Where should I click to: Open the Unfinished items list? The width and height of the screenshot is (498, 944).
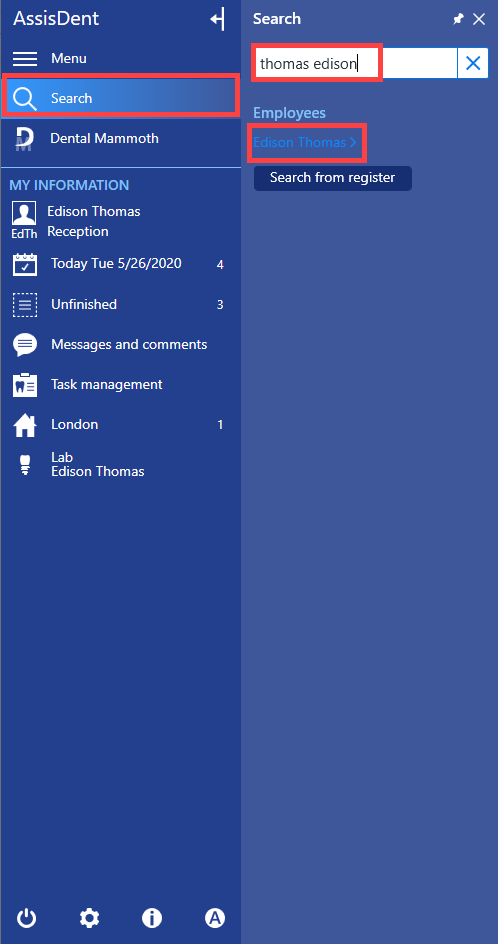point(120,305)
